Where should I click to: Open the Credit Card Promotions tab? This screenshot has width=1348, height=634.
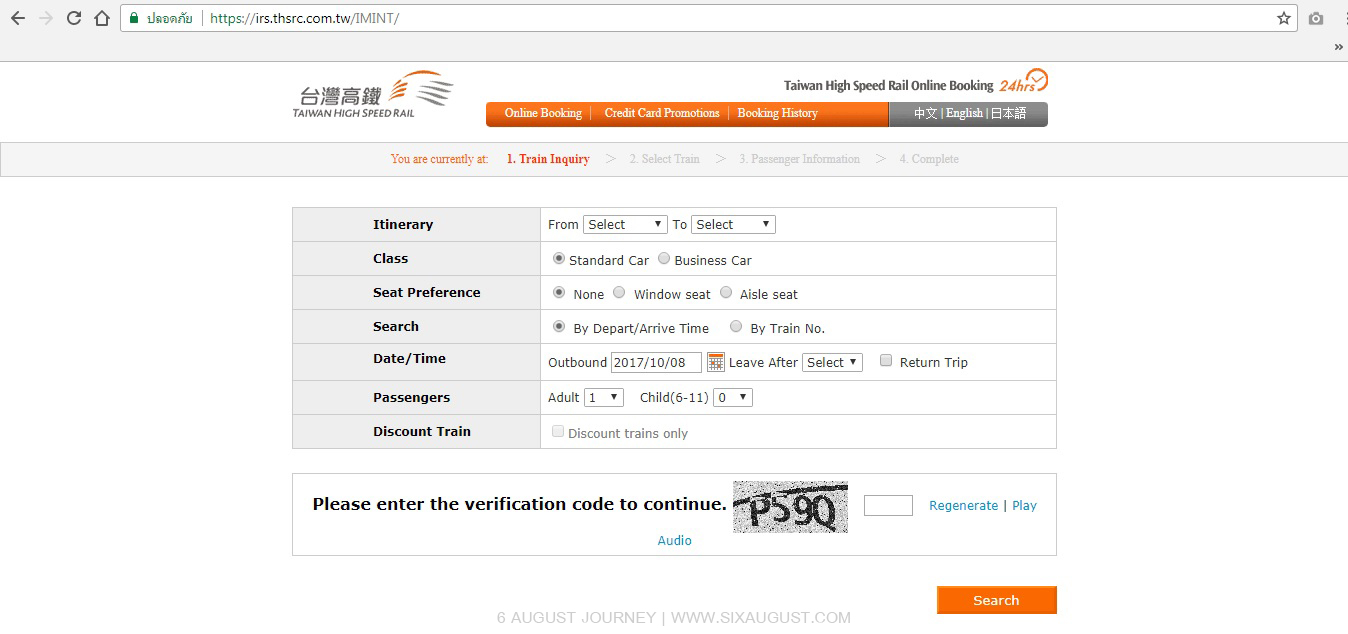(661, 114)
